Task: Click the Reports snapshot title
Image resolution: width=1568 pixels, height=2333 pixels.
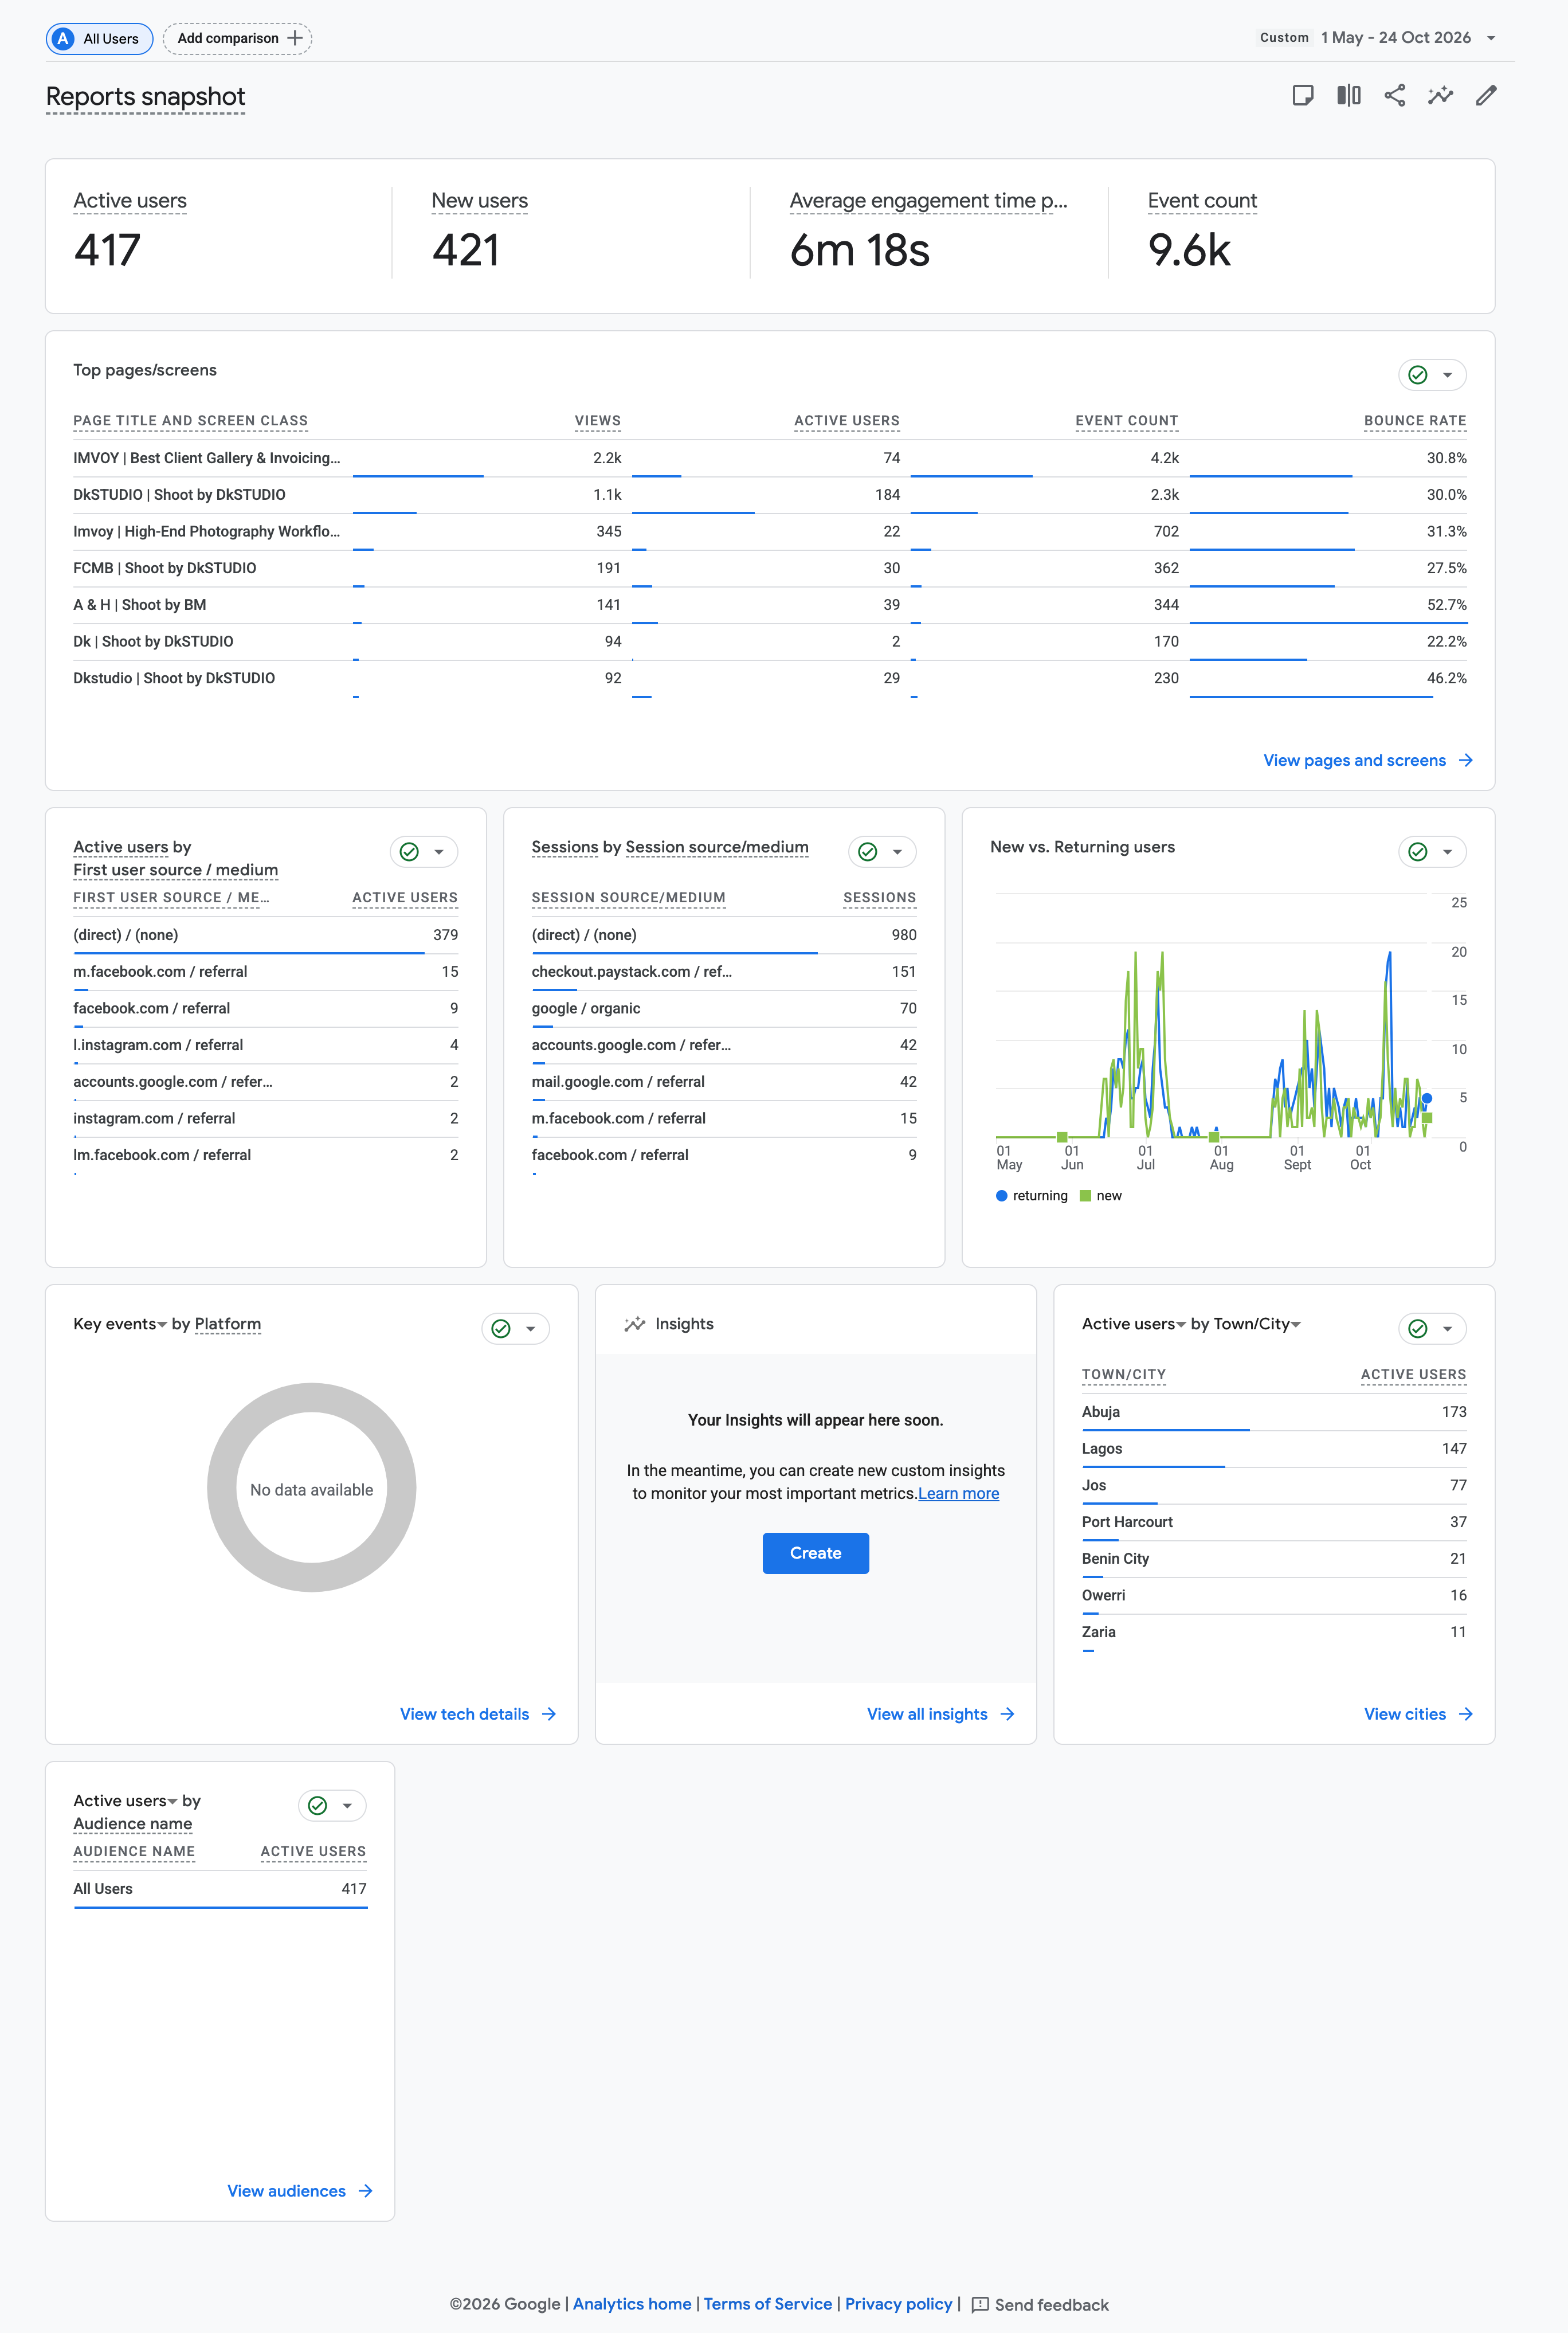Action: click(x=145, y=97)
